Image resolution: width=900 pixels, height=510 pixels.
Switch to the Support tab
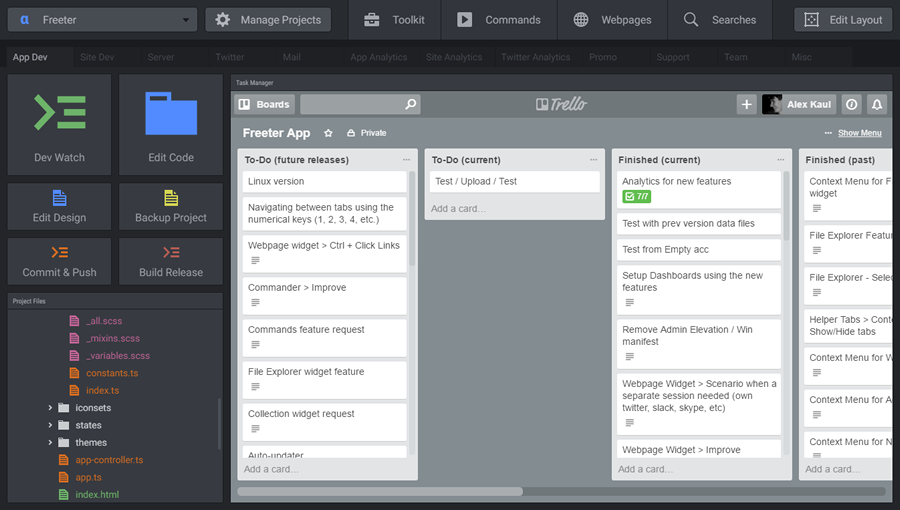[x=673, y=57]
